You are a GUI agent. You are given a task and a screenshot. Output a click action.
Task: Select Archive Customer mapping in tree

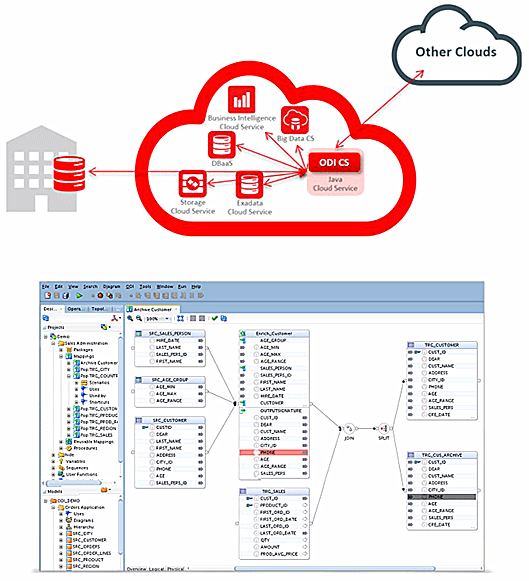tap(99, 363)
